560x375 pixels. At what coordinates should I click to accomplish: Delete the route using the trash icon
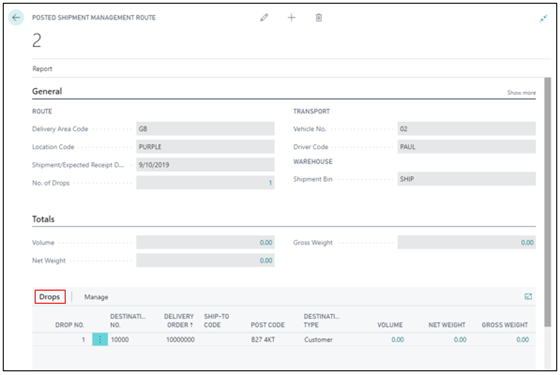(319, 18)
